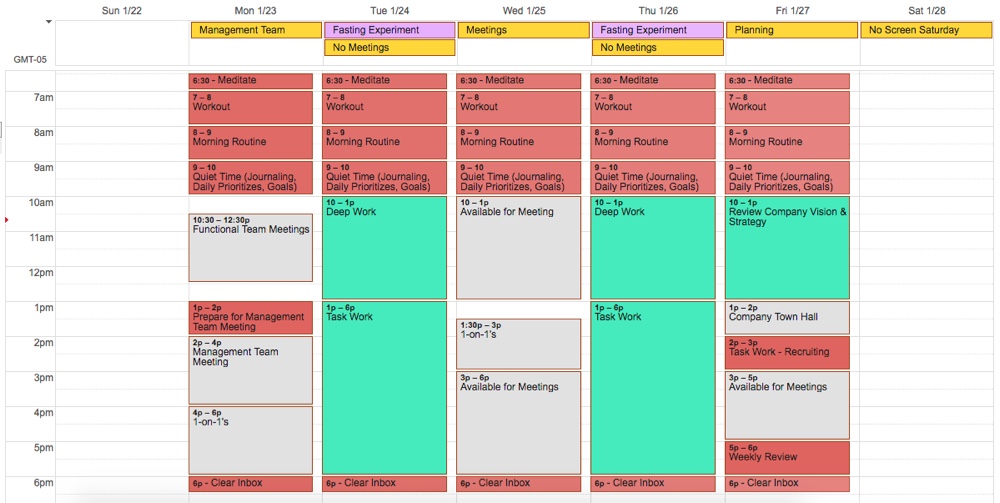Select the Weekly Review event
Screen dimensions: 1000x503
[x=787, y=457]
